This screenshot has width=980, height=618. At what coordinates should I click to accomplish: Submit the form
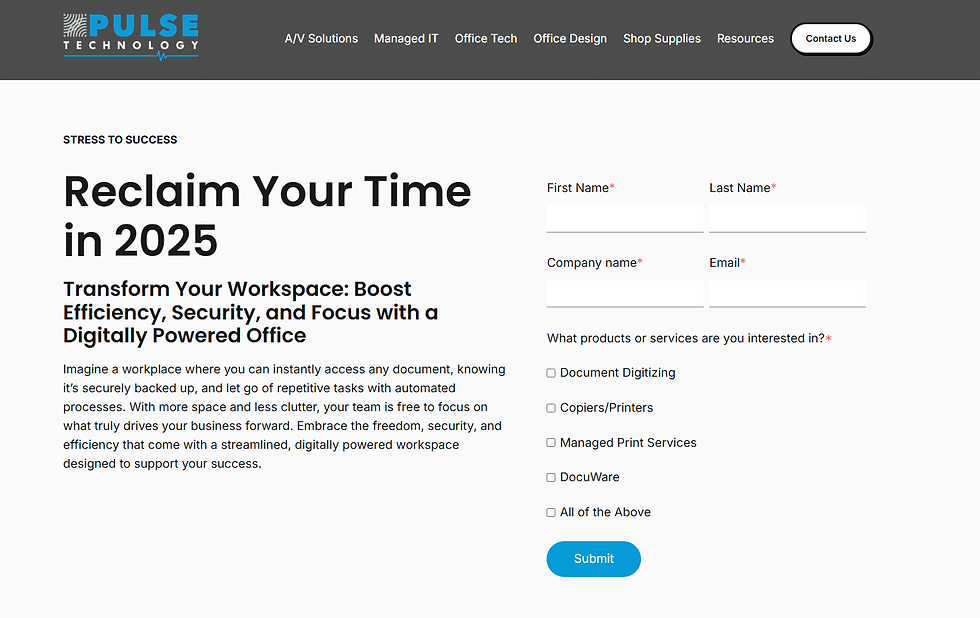(x=593, y=559)
